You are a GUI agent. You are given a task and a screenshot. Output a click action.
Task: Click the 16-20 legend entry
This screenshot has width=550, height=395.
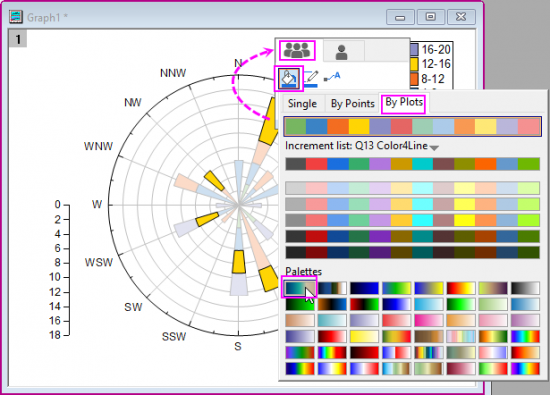[431, 50]
